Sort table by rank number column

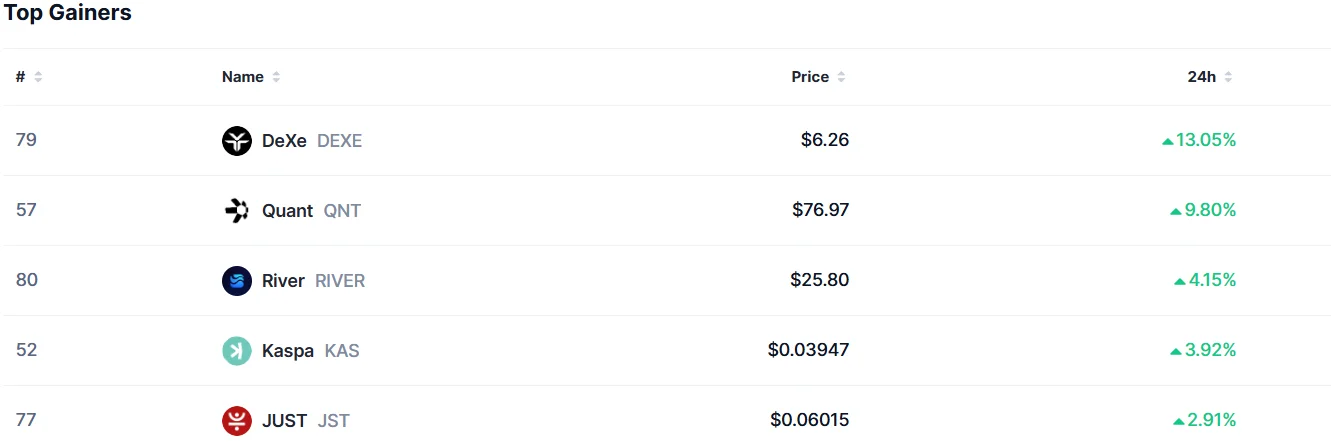[x=29, y=77]
